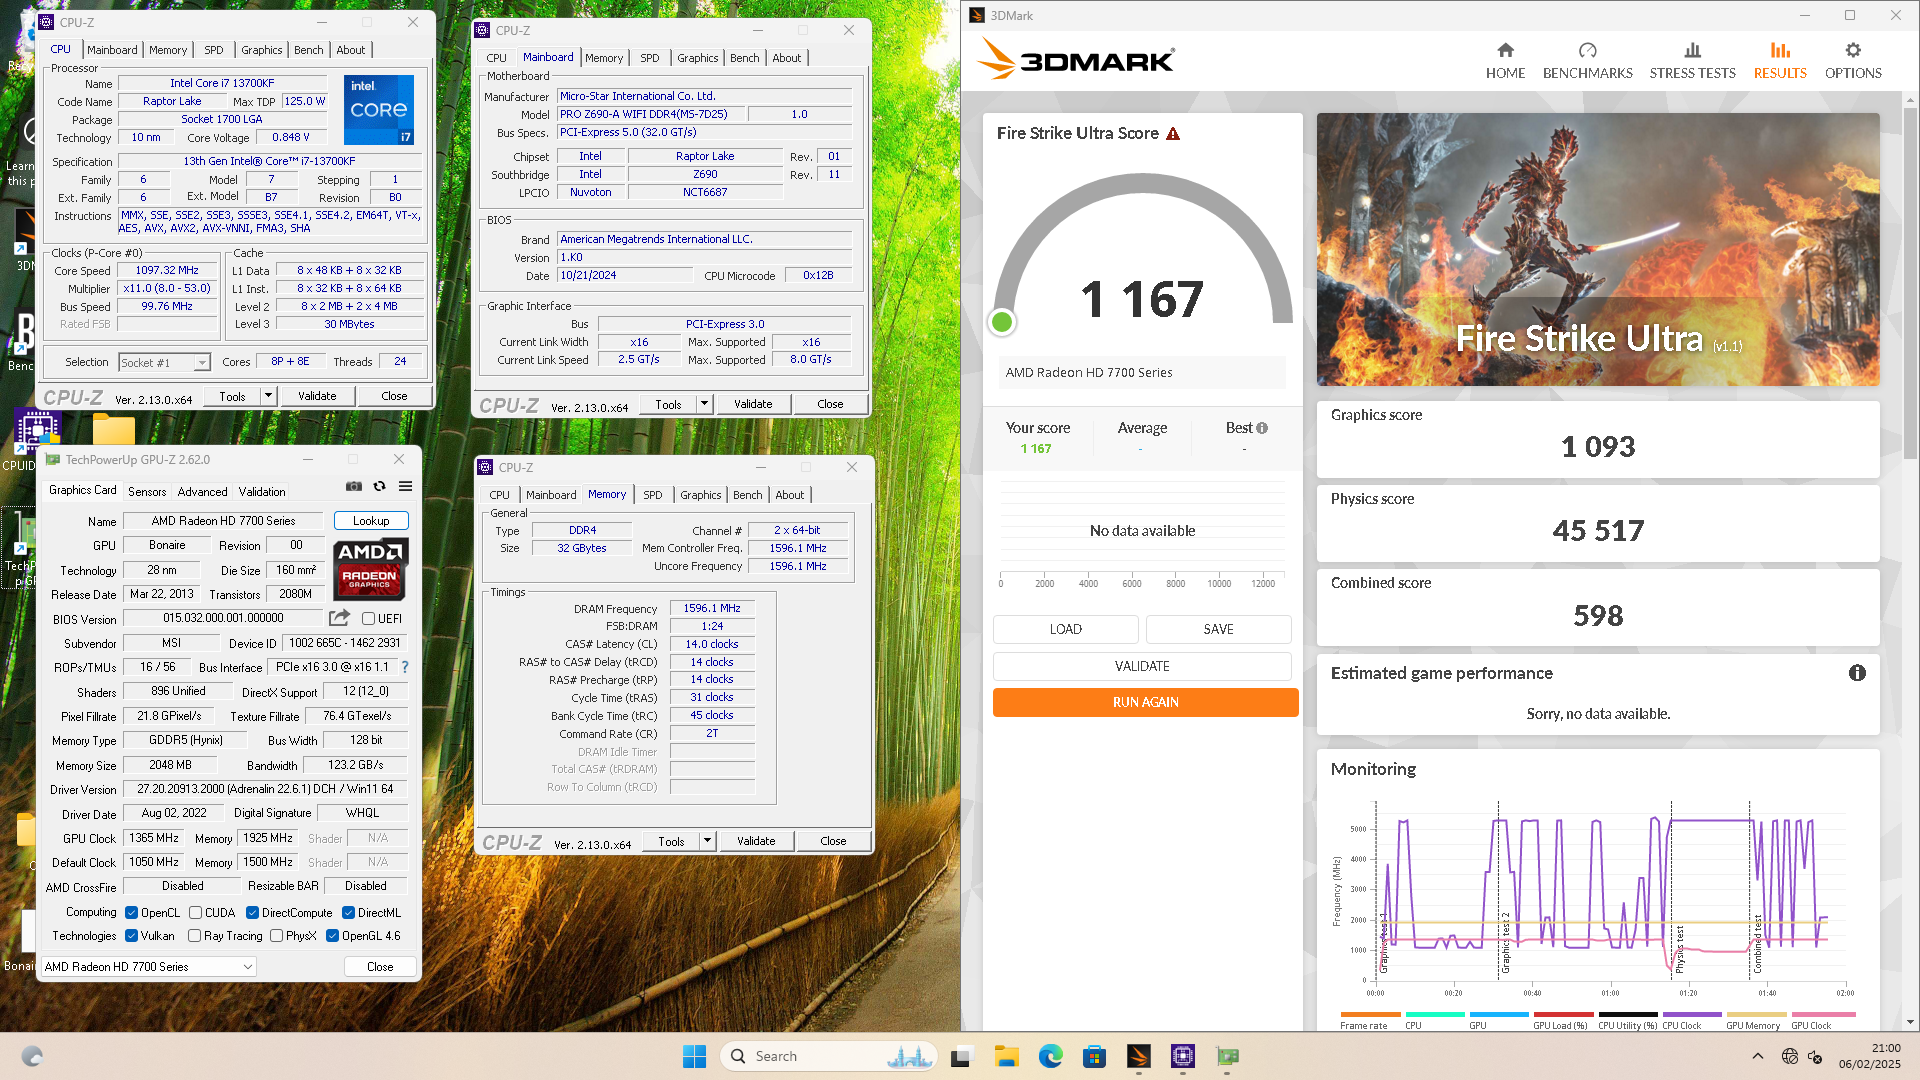The image size is (1920, 1080).
Task: Open SPD tab in CPU-Z Mainboard window
Action: pyautogui.click(x=650, y=58)
